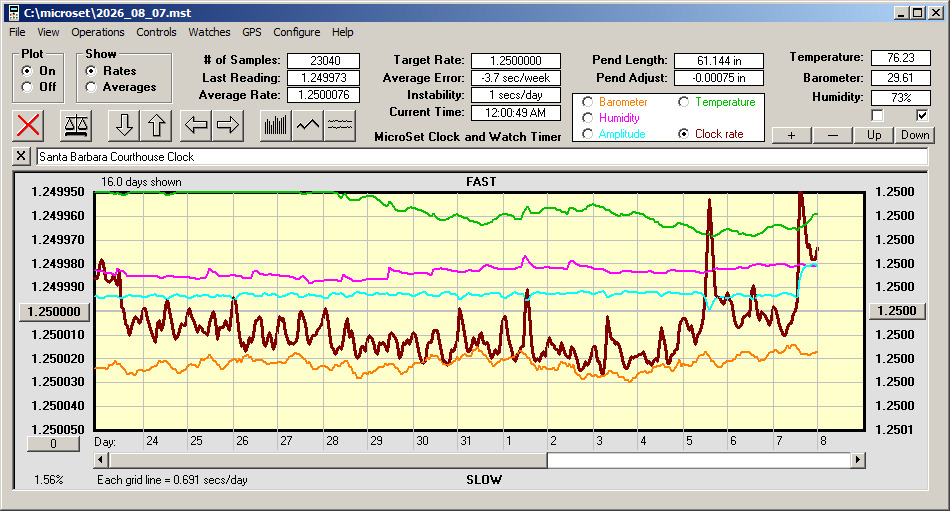Select the Barometer radio button
Image resolution: width=950 pixels, height=511 pixels.
coord(587,102)
